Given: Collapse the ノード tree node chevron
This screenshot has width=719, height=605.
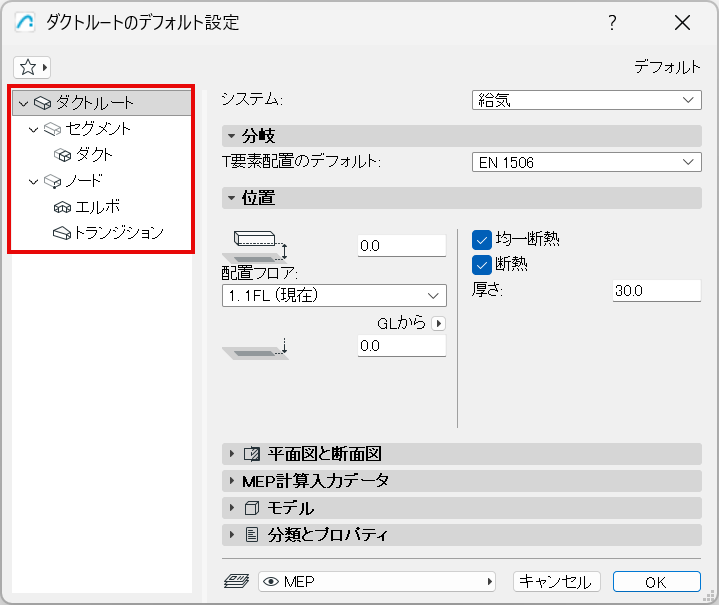Looking at the screenshot, I should click(x=33, y=182).
